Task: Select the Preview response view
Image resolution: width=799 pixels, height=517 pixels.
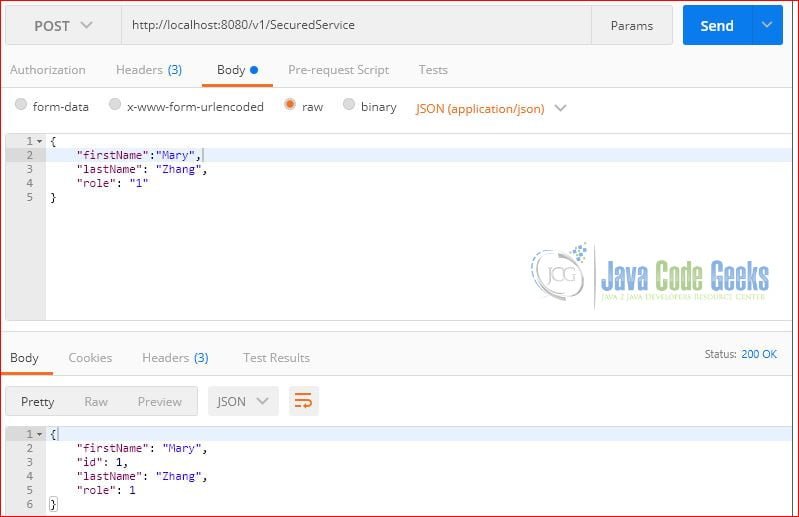Action: click(x=159, y=402)
